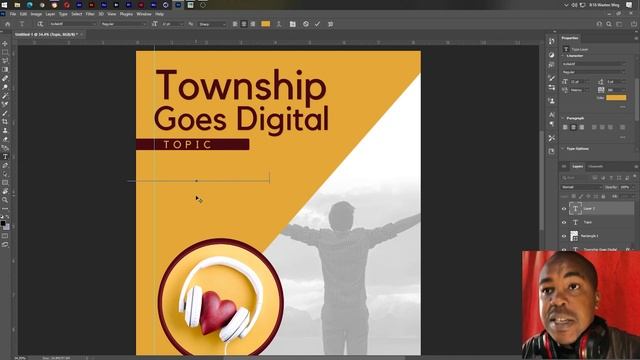Viewport: 640px width, 360px height.
Task: Hide Layer 2 with eye icon
Action: 564,209
